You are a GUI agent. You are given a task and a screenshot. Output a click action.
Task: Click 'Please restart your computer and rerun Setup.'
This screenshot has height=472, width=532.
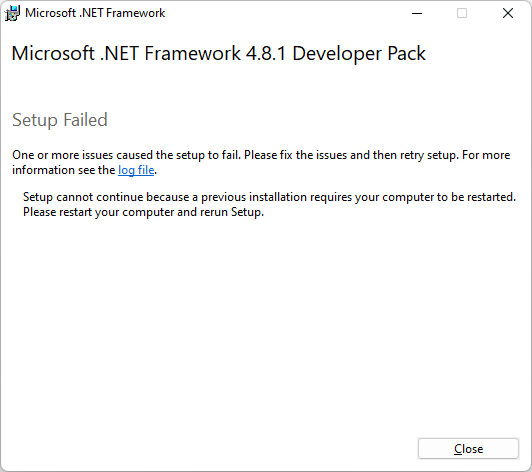(x=143, y=212)
